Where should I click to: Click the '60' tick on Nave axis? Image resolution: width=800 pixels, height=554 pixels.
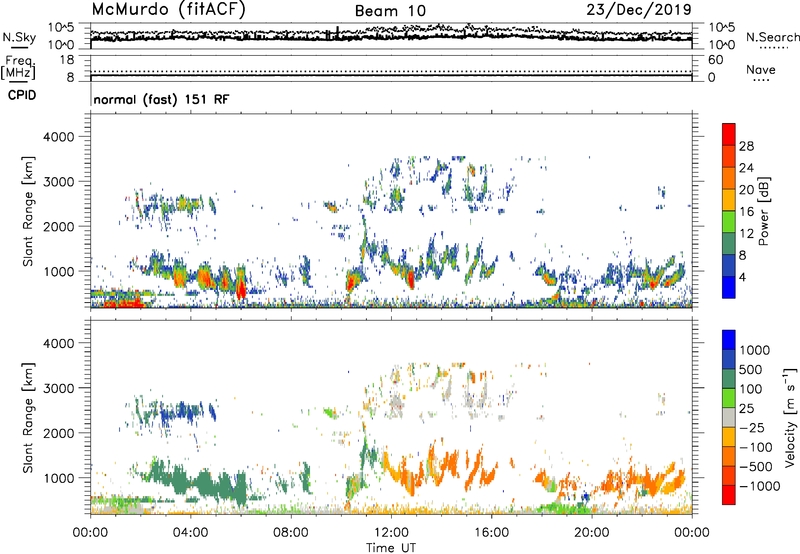tap(715, 60)
